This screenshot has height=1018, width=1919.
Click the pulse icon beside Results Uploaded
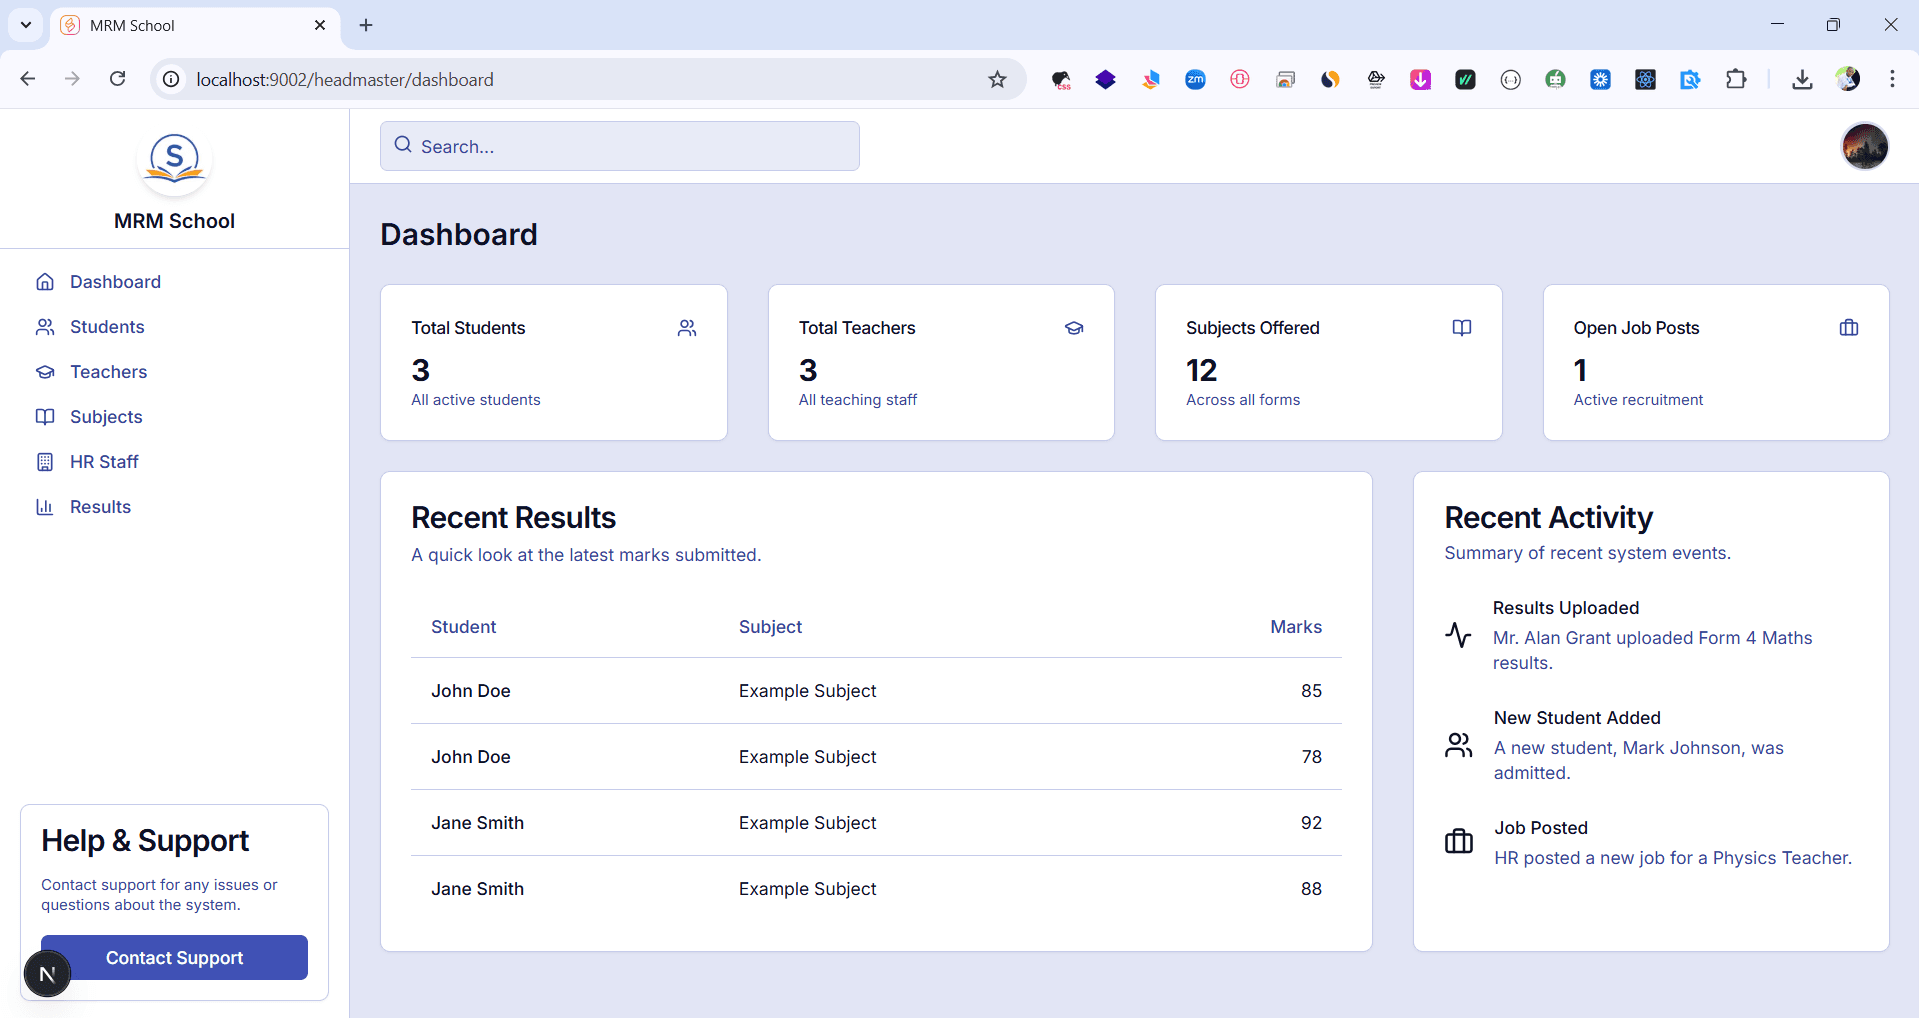(1458, 635)
